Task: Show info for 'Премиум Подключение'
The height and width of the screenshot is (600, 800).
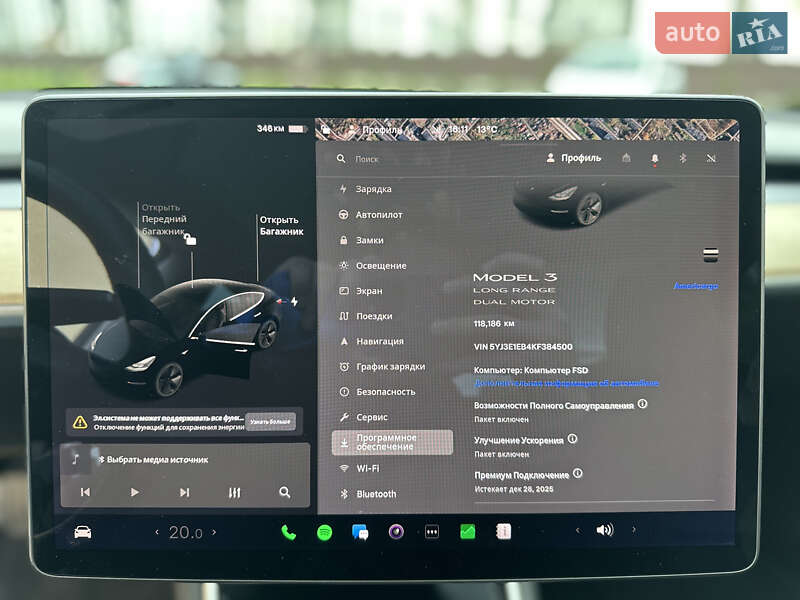Action: pos(578,473)
